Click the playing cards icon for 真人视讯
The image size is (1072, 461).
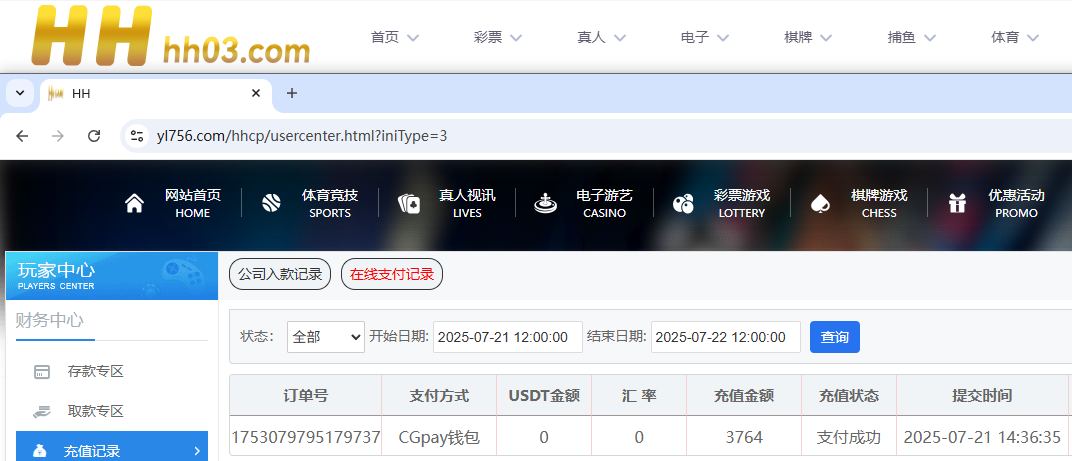click(409, 204)
